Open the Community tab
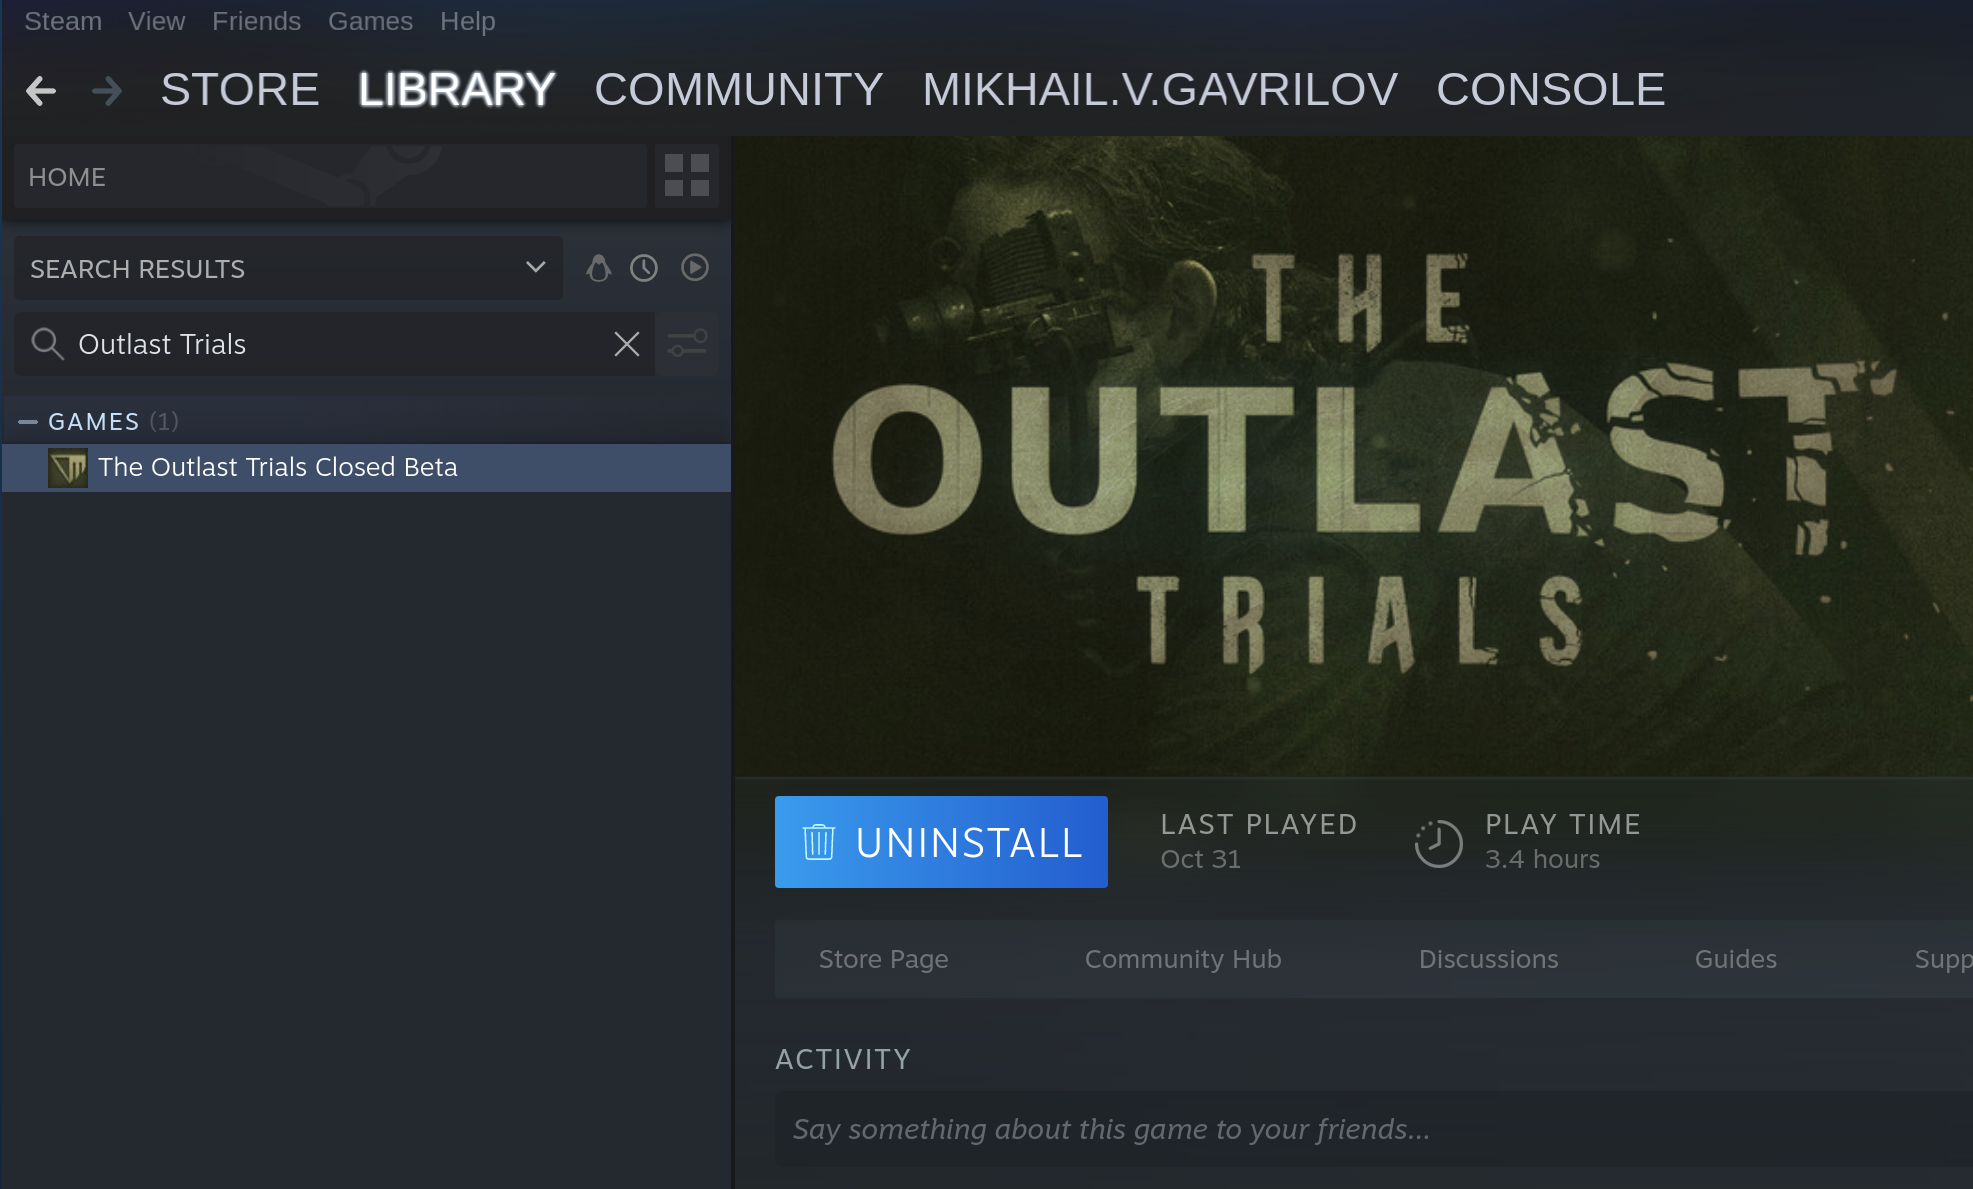Image resolution: width=1973 pixels, height=1189 pixels. point(739,90)
